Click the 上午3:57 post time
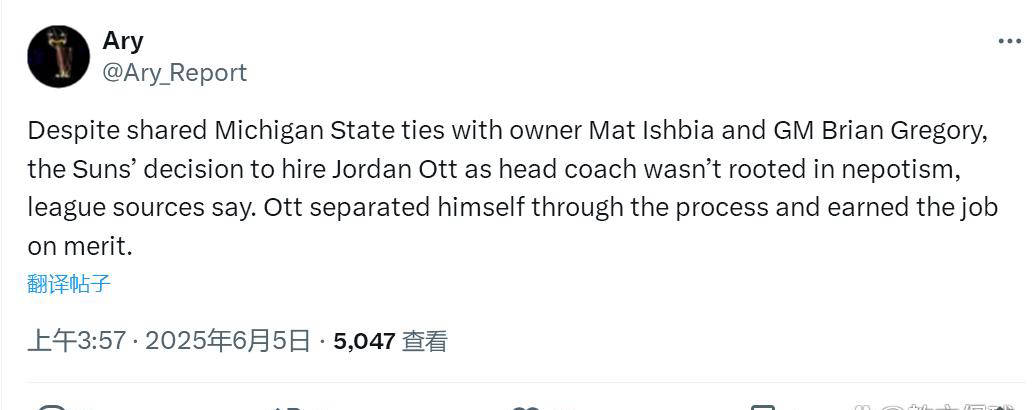 [76, 341]
